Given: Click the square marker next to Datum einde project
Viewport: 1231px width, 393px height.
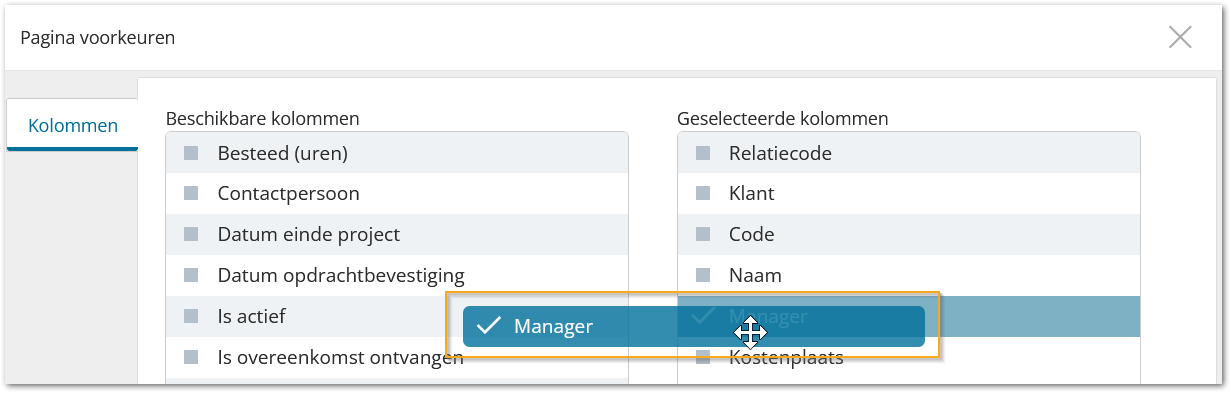Looking at the screenshot, I should pos(191,234).
